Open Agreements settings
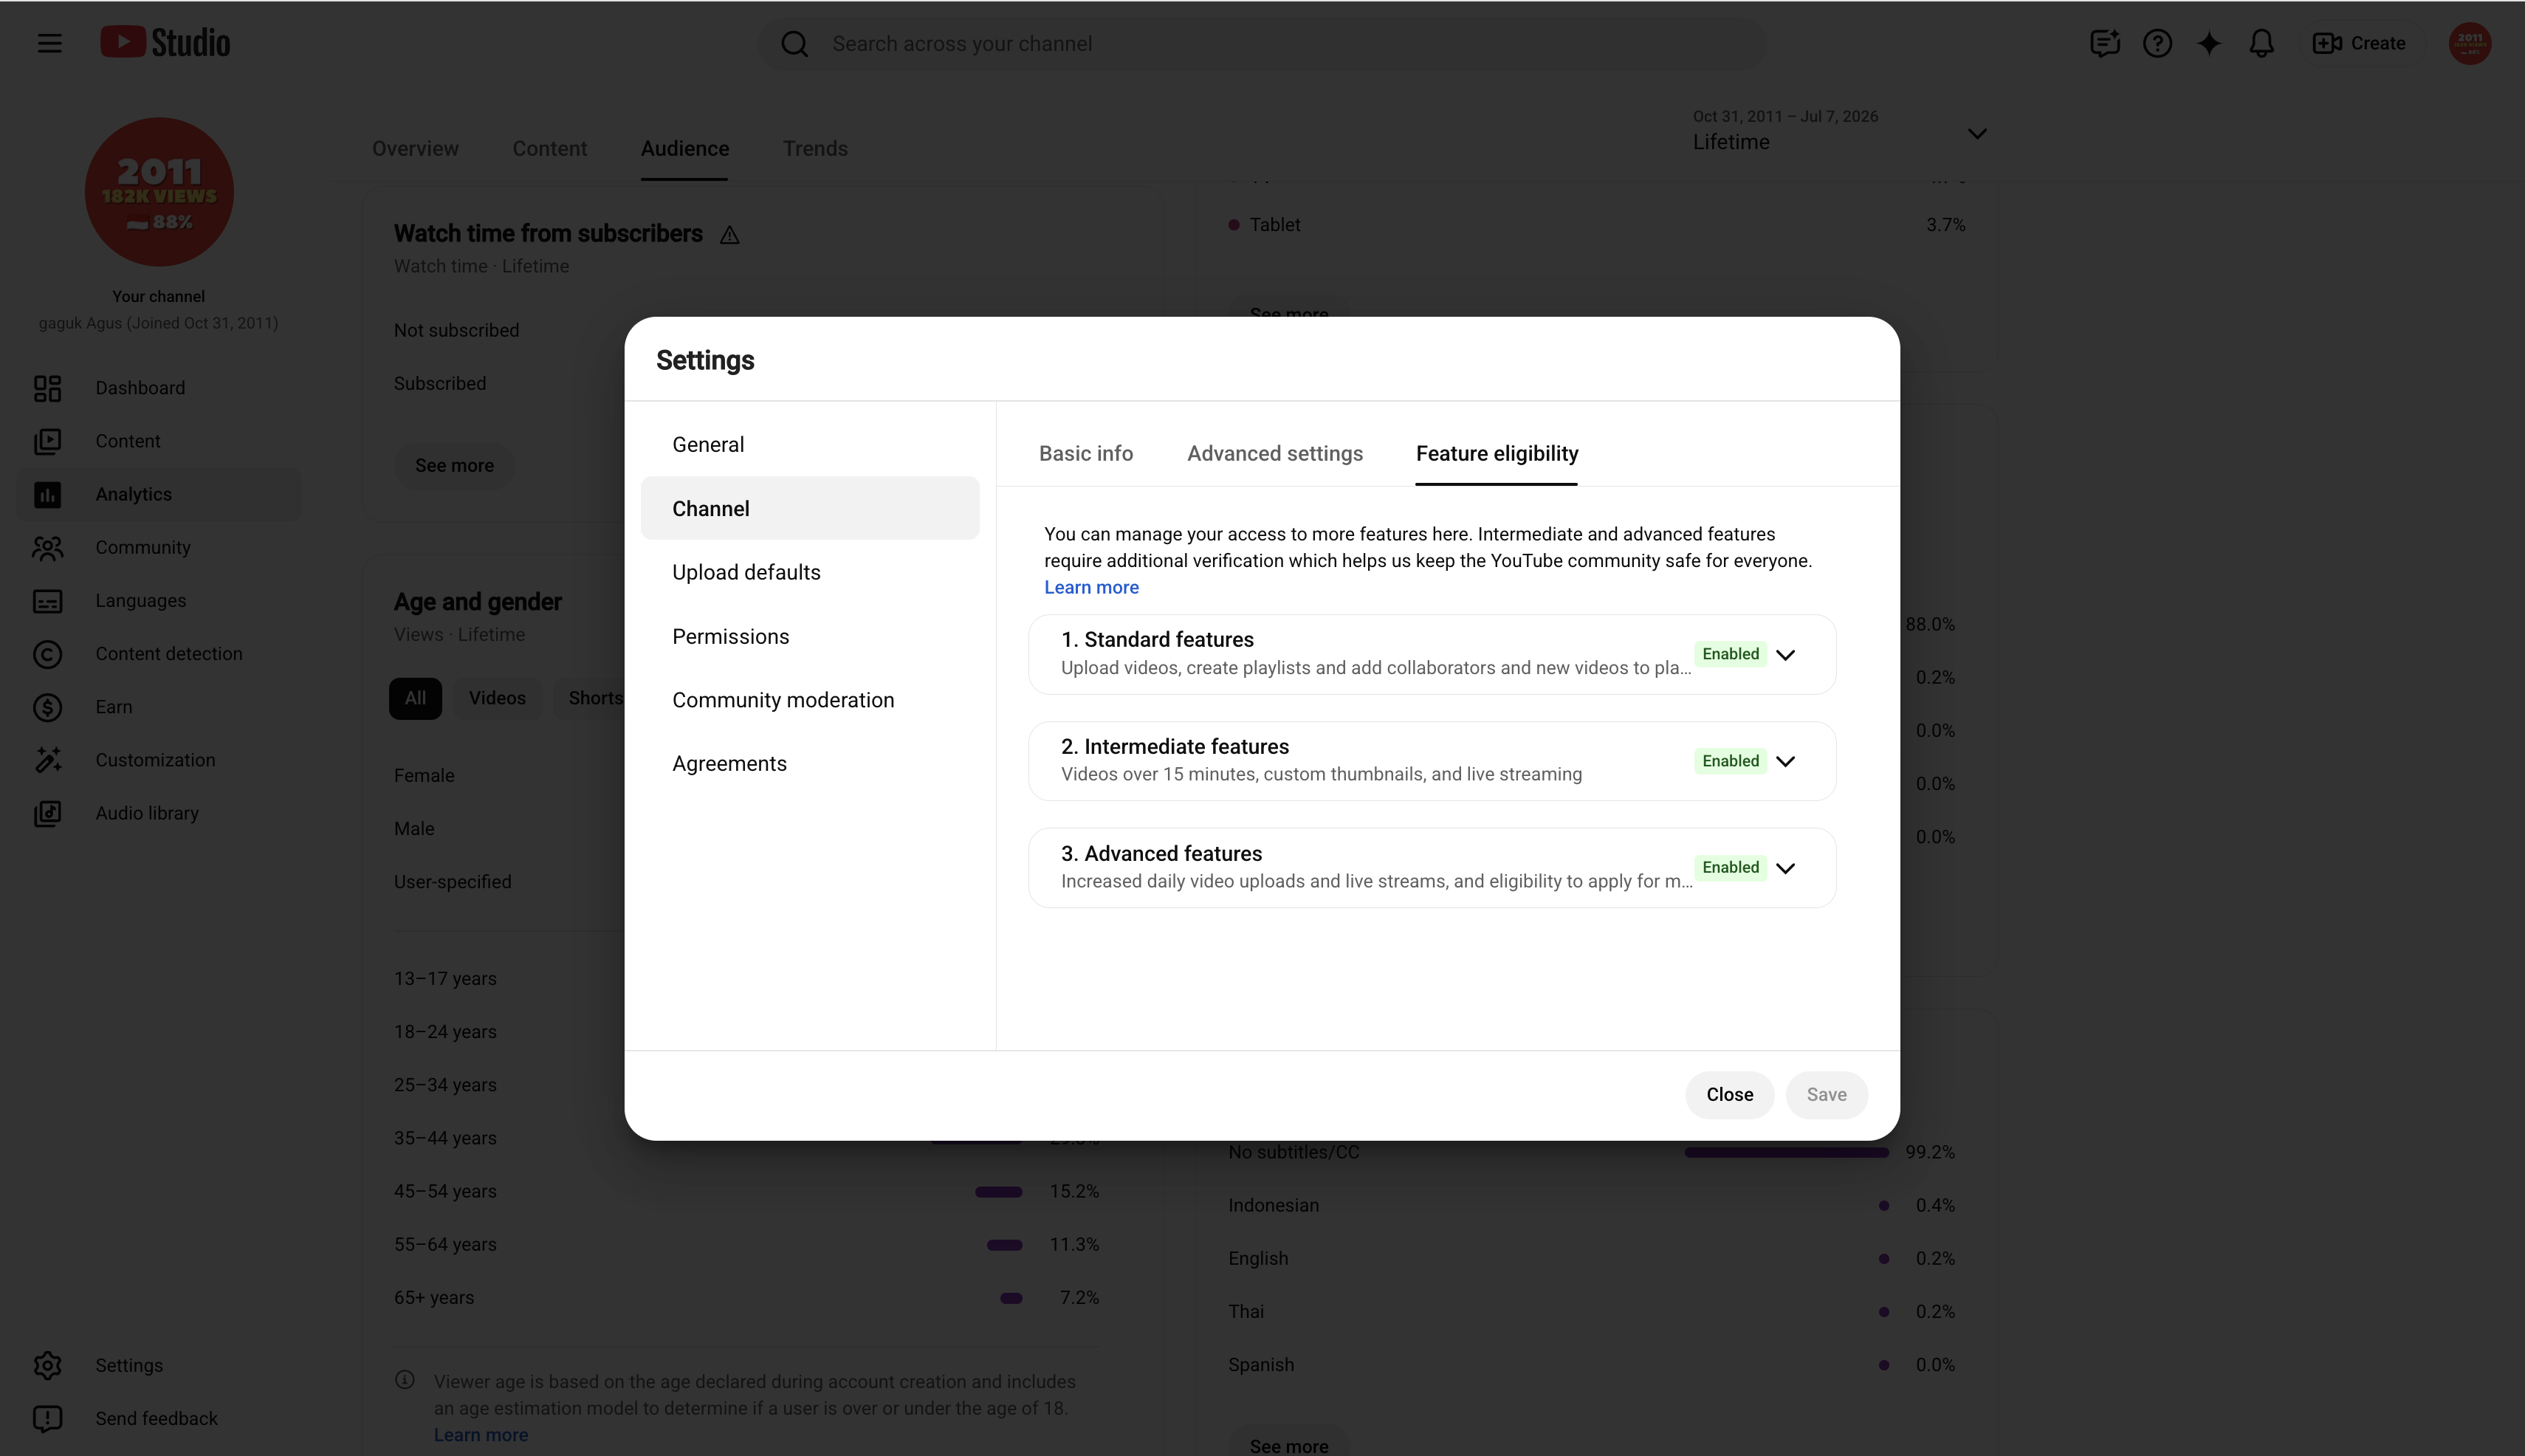2525x1456 pixels. [810, 763]
